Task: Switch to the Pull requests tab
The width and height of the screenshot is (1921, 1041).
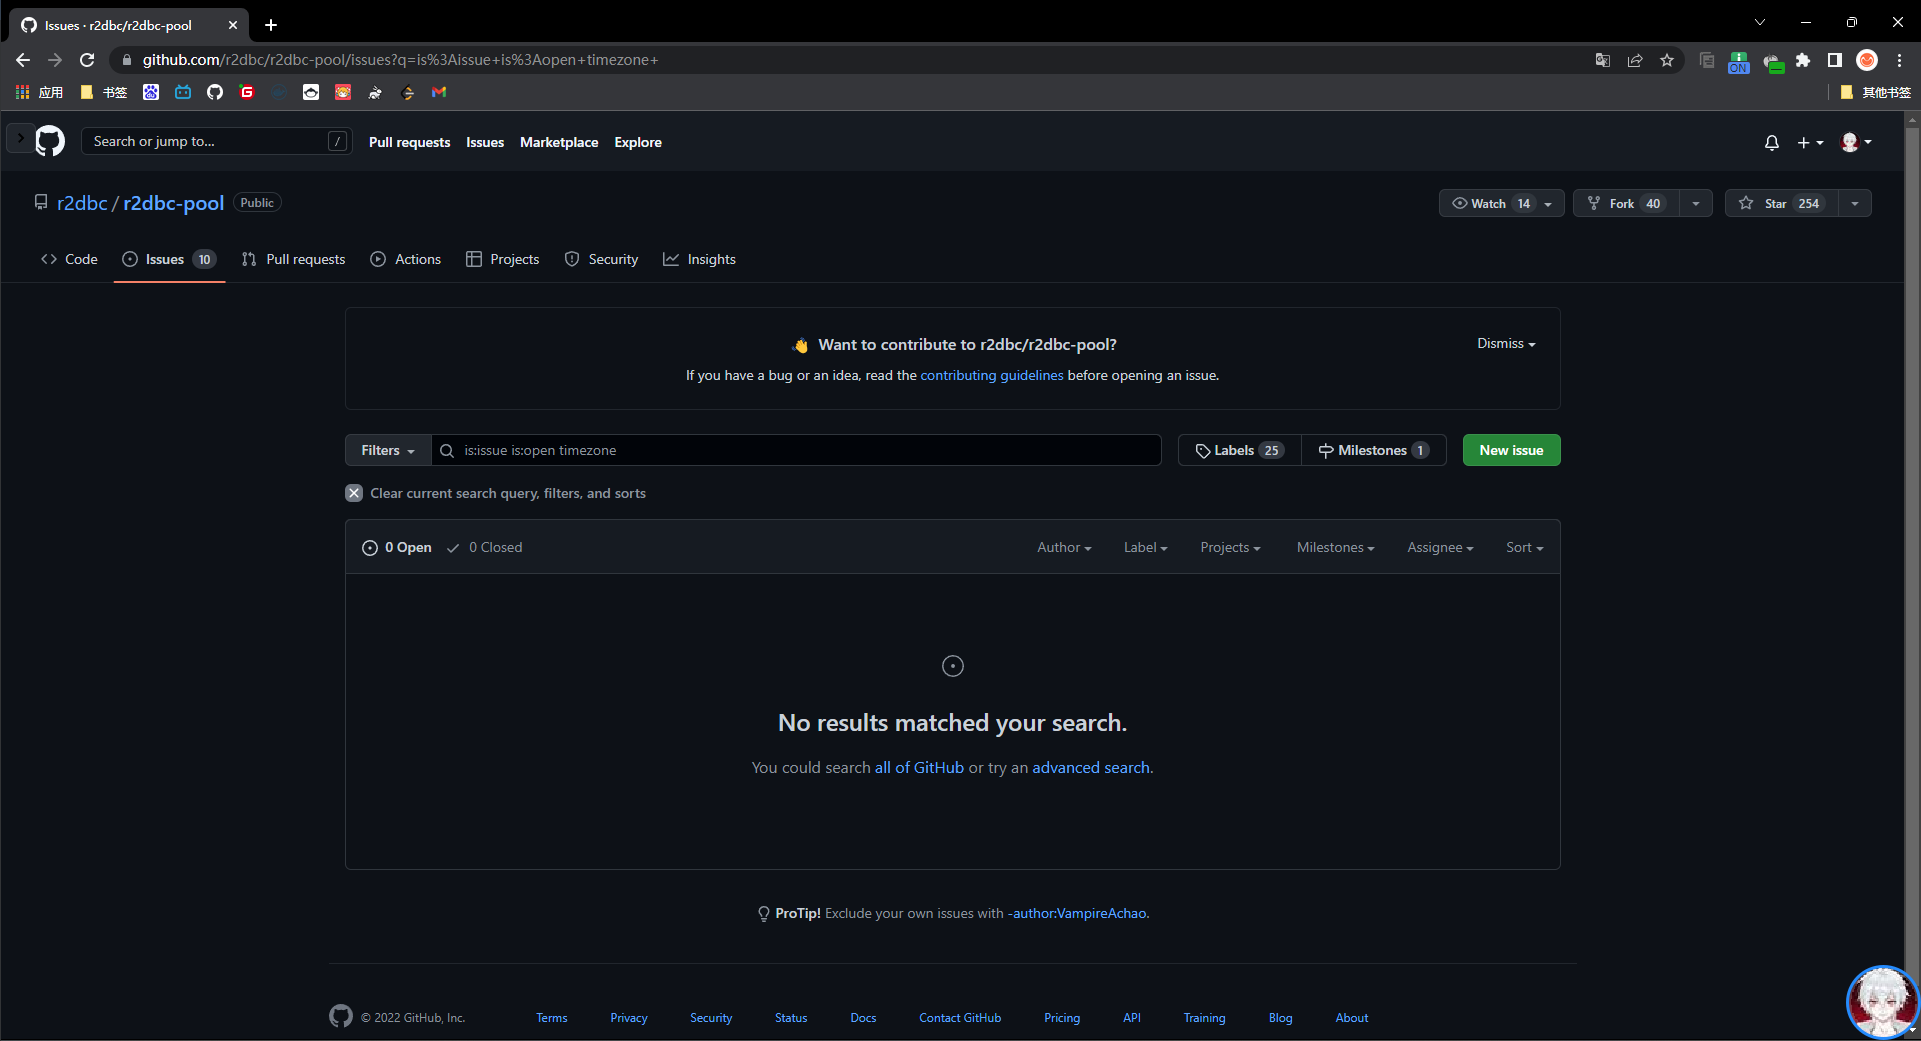Action: 293,259
